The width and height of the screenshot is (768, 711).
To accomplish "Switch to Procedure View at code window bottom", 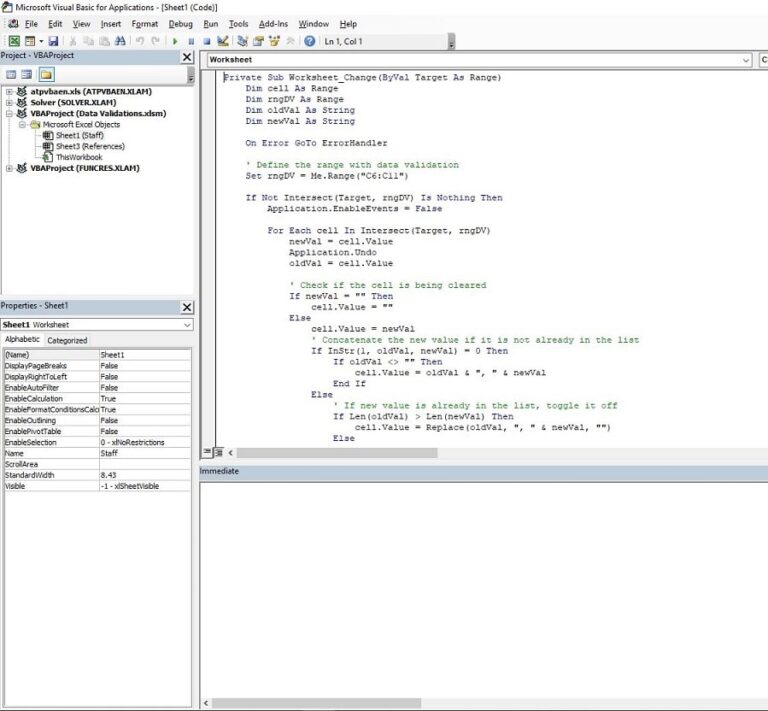I will (207, 452).
